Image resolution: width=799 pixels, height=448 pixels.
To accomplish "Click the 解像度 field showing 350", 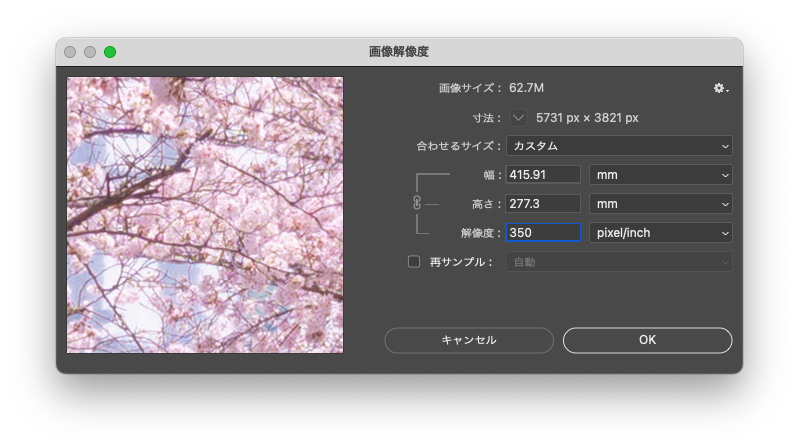I will click(543, 233).
